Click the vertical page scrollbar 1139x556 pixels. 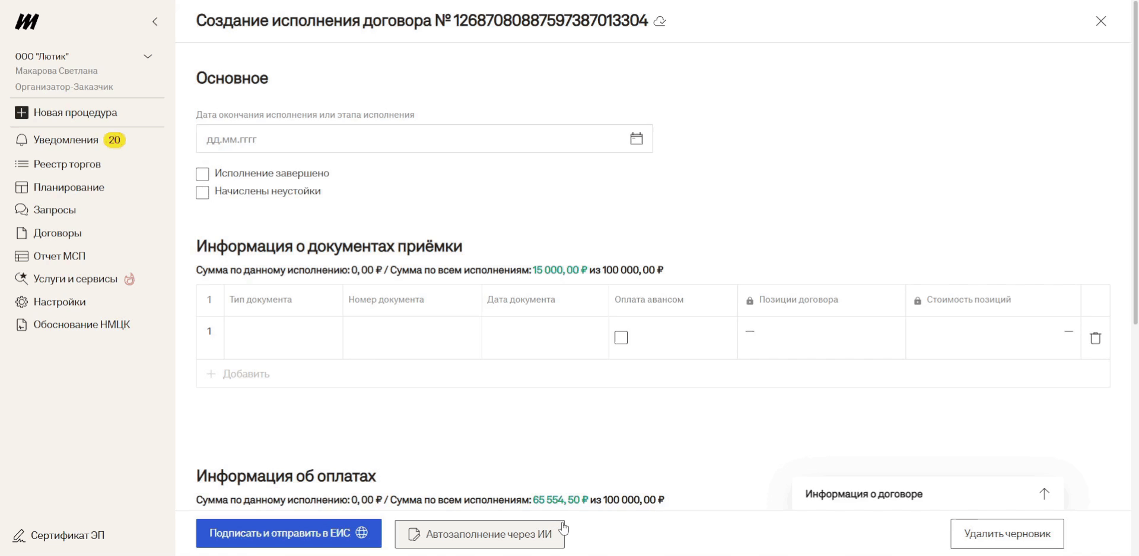click(x=1134, y=170)
